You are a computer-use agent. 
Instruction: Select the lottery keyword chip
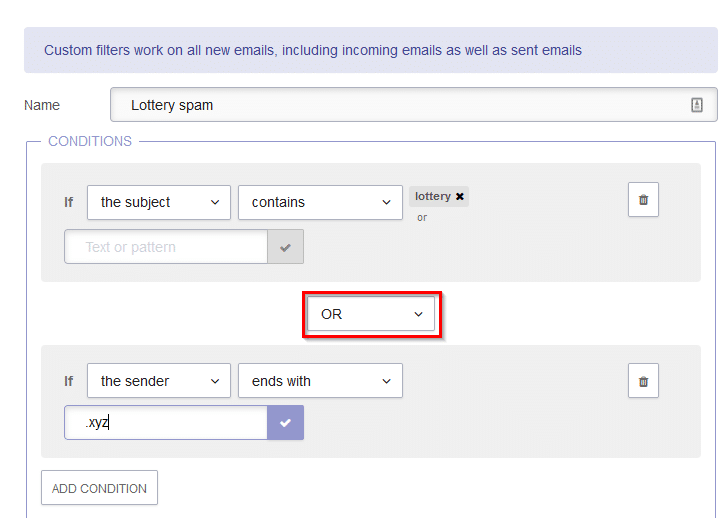click(x=433, y=196)
